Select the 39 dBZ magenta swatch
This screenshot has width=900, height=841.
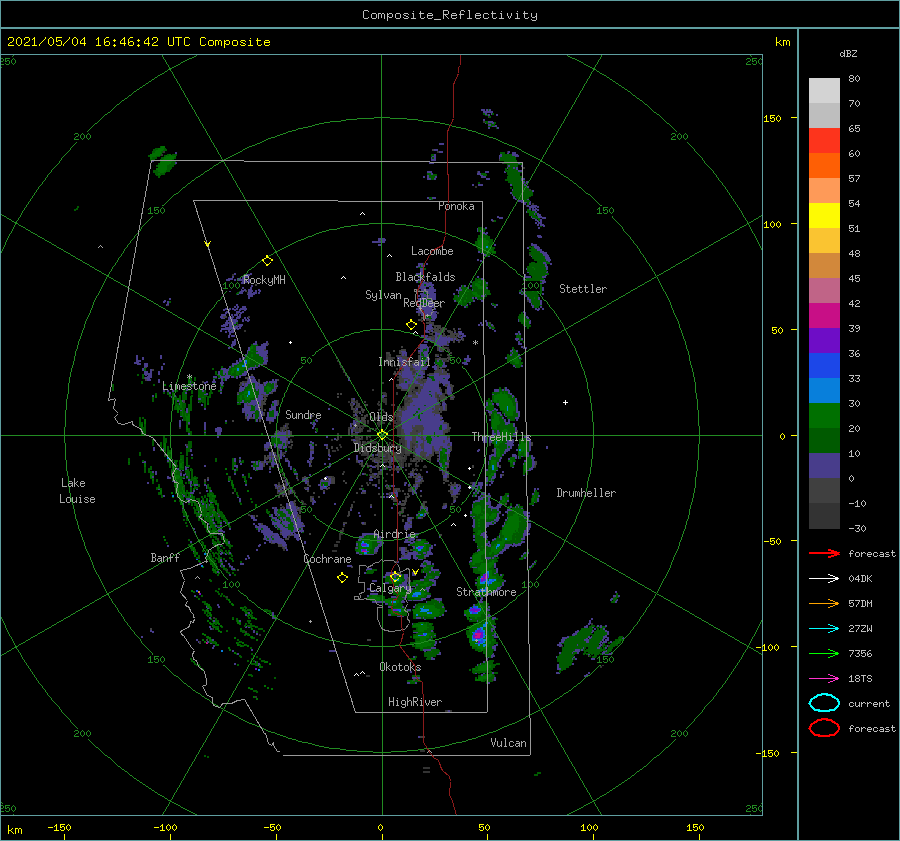tap(824, 315)
